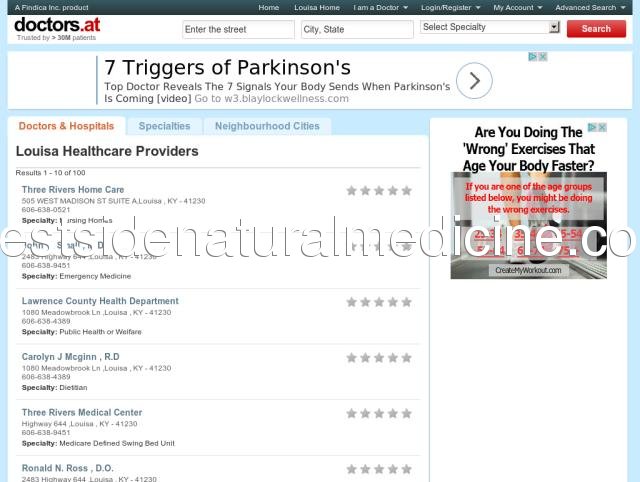Open Louisa Home navigation link

tap(317, 7)
